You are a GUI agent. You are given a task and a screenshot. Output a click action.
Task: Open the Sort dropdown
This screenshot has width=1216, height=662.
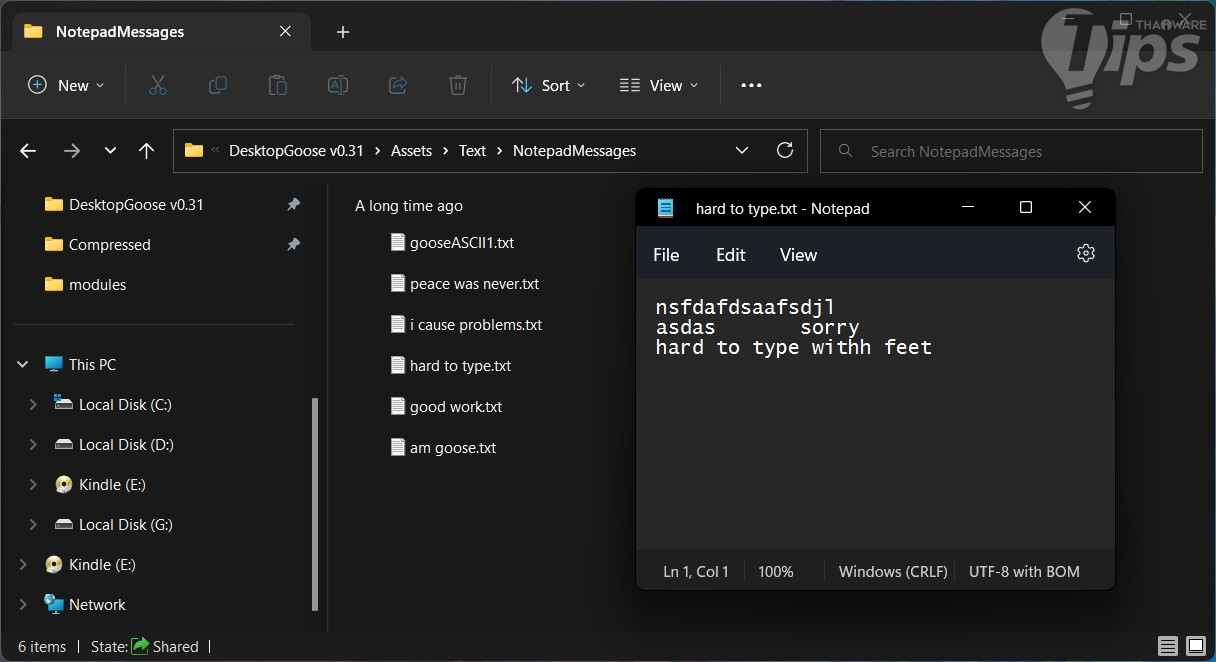[548, 85]
